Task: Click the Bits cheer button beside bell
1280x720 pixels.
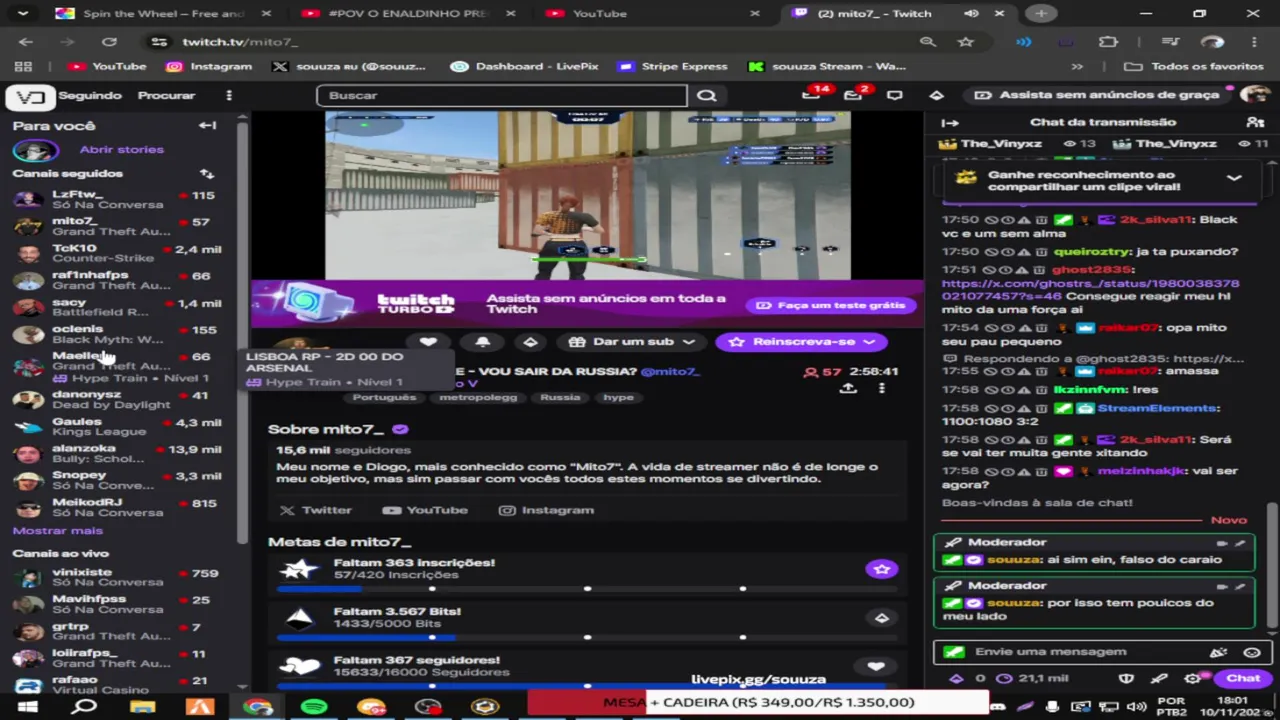Action: pyautogui.click(x=530, y=342)
